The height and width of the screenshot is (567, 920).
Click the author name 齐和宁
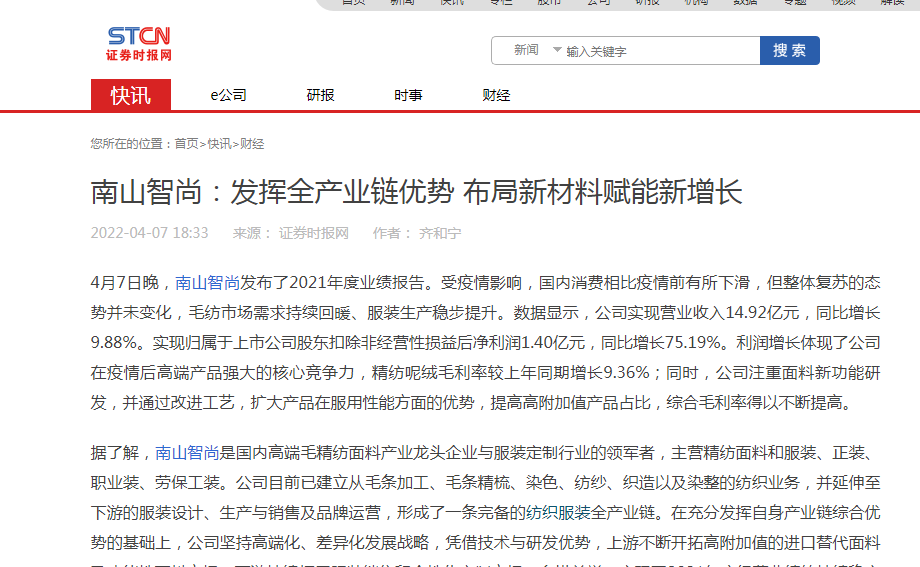(x=440, y=233)
